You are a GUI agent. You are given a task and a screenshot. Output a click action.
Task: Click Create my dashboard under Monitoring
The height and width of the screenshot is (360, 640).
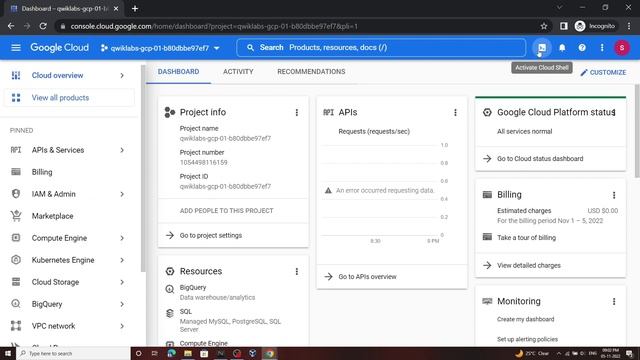pyautogui.click(x=525, y=320)
